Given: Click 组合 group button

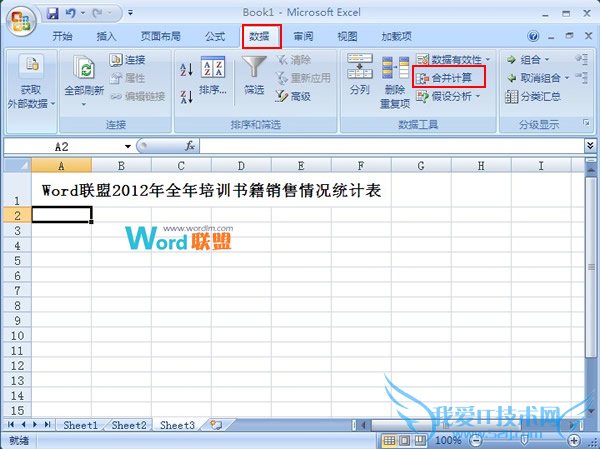Looking at the screenshot, I should [x=523, y=60].
